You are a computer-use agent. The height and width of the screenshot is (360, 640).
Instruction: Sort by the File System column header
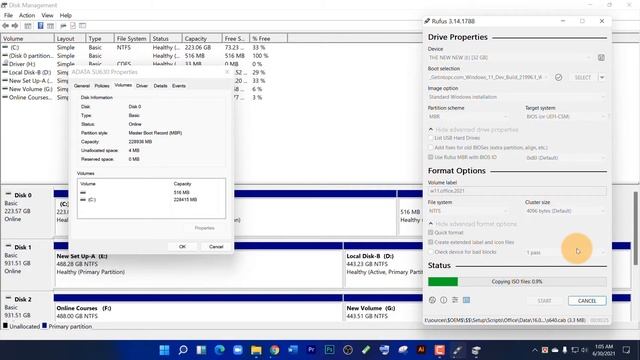[x=132, y=38]
